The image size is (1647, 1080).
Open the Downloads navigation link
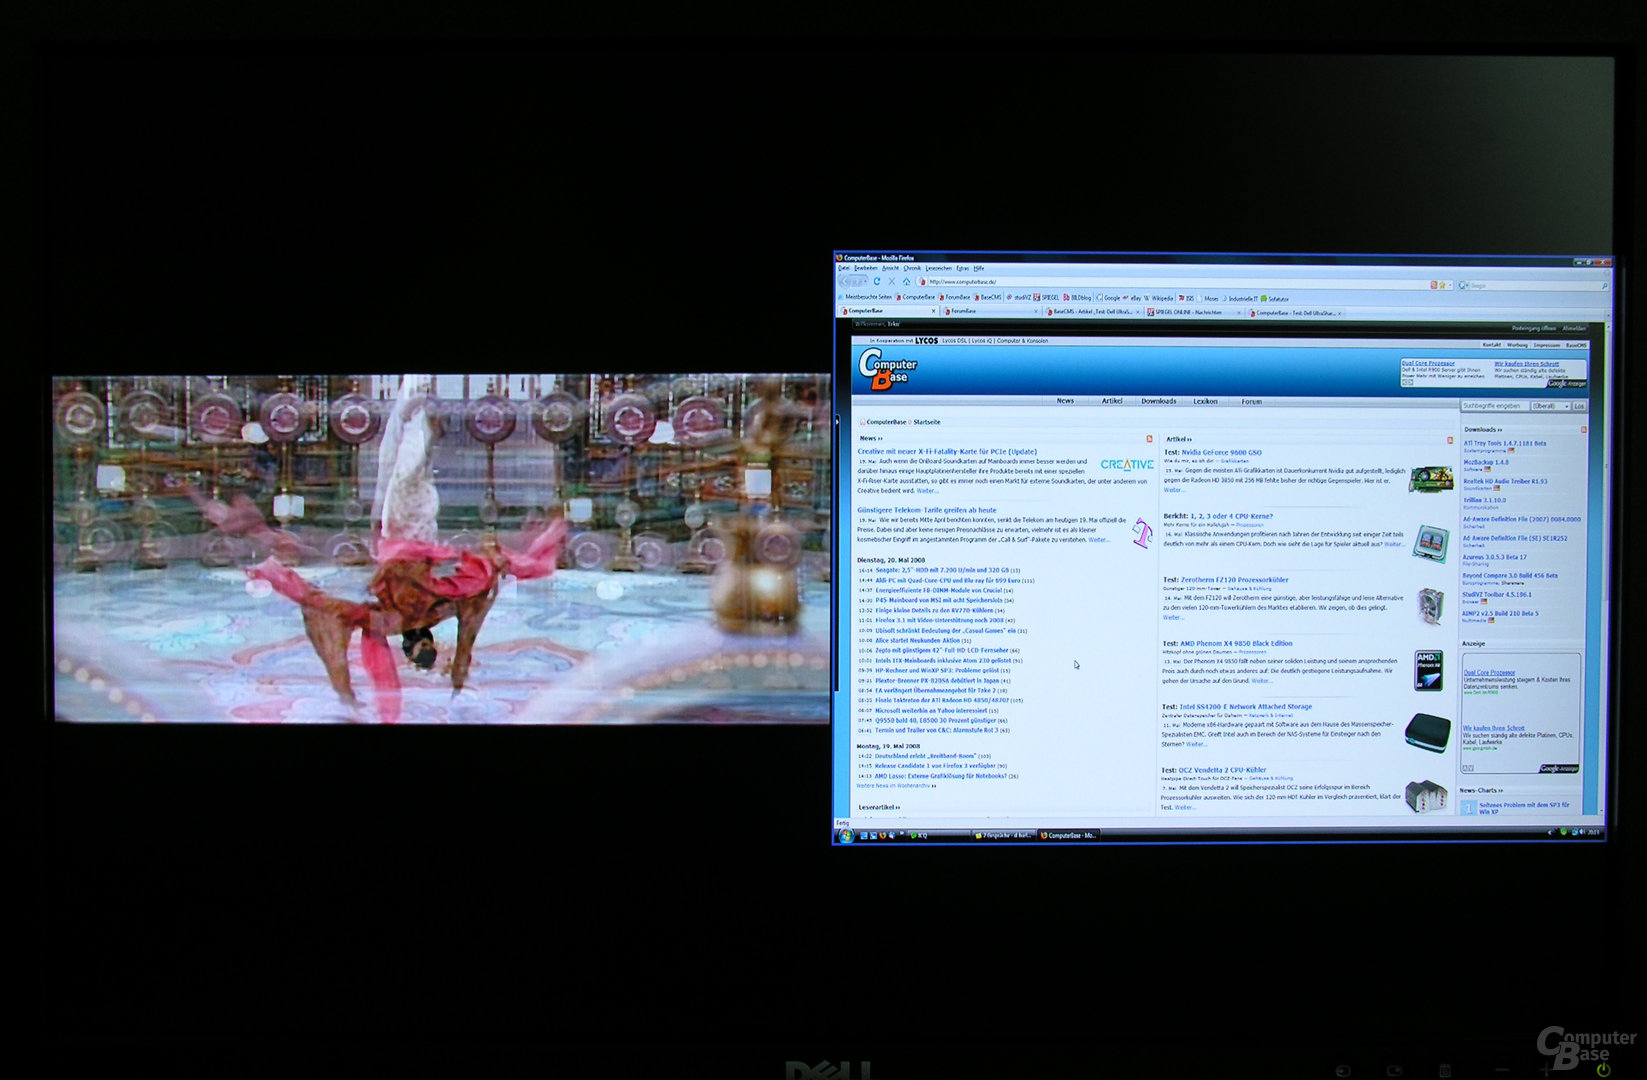click(1159, 401)
